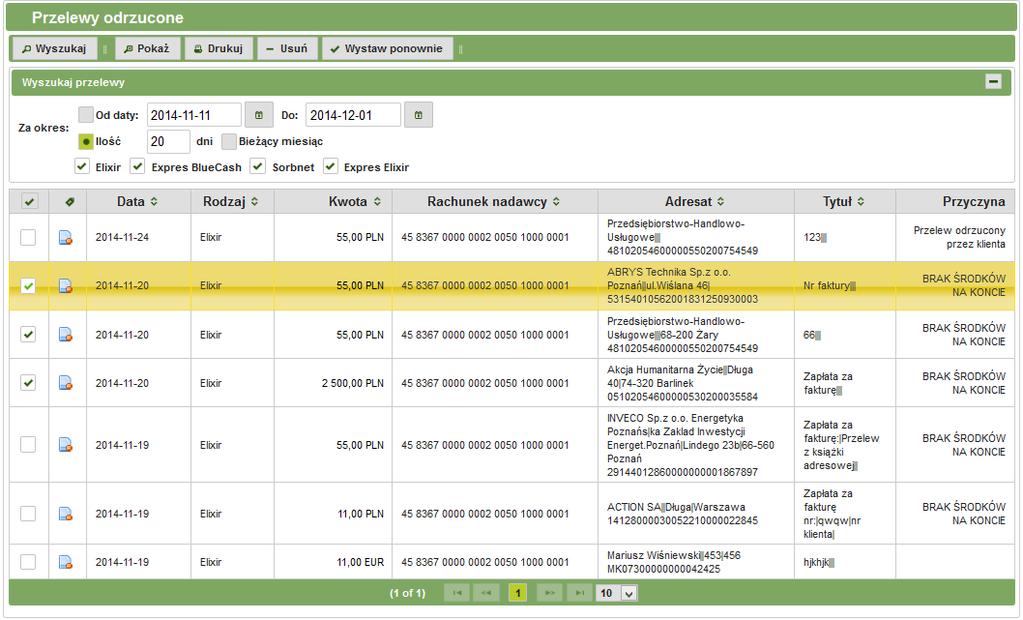Toggle the Sorbnet filter checkbox
This screenshot has height=620, width=1023.
(x=258, y=166)
